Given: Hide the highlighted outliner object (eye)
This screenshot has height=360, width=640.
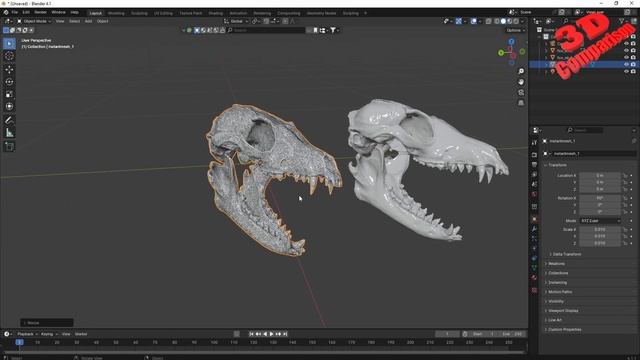Looking at the screenshot, I should [x=626, y=64].
